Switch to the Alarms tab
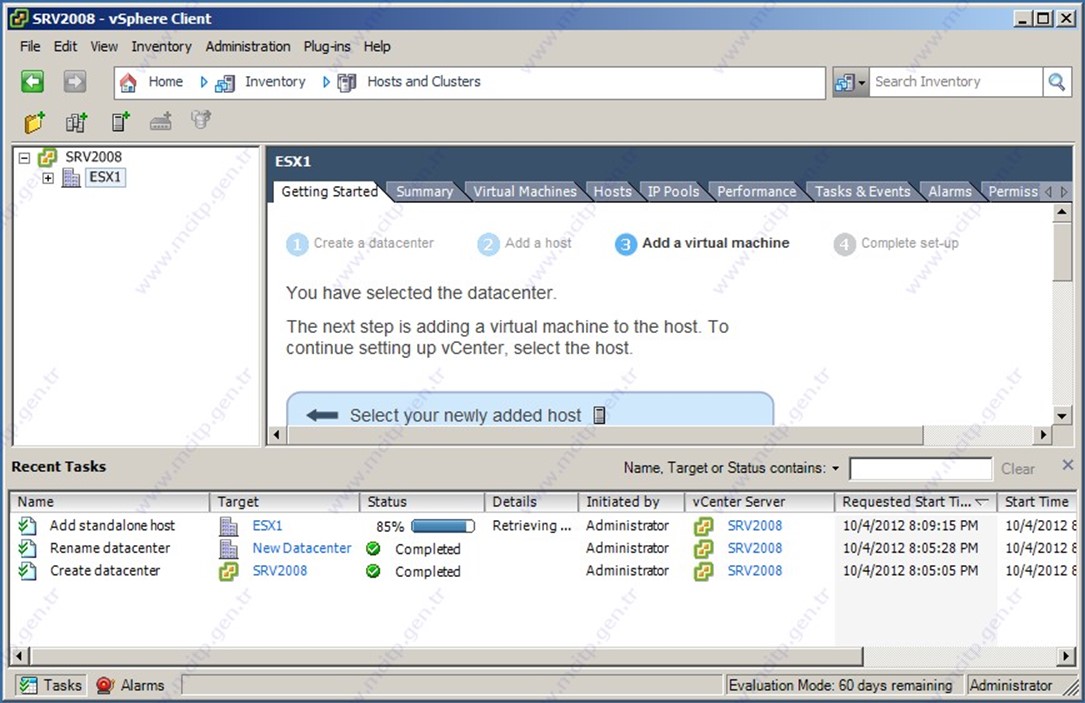Viewport: 1085px width, 703px height. click(949, 192)
